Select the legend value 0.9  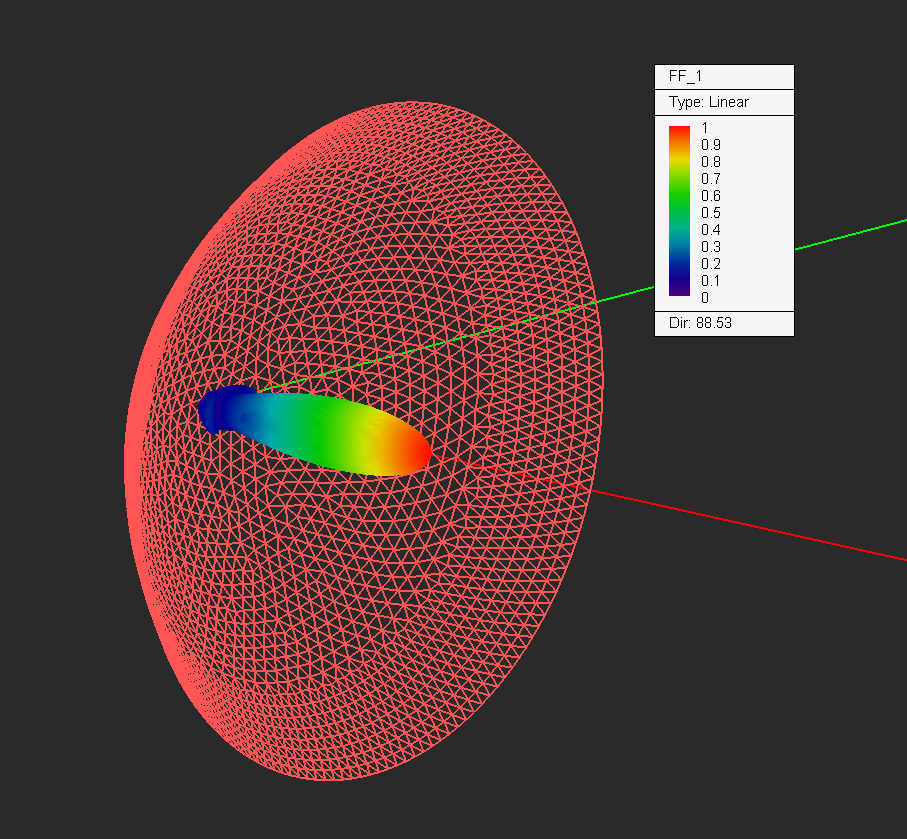pos(710,145)
